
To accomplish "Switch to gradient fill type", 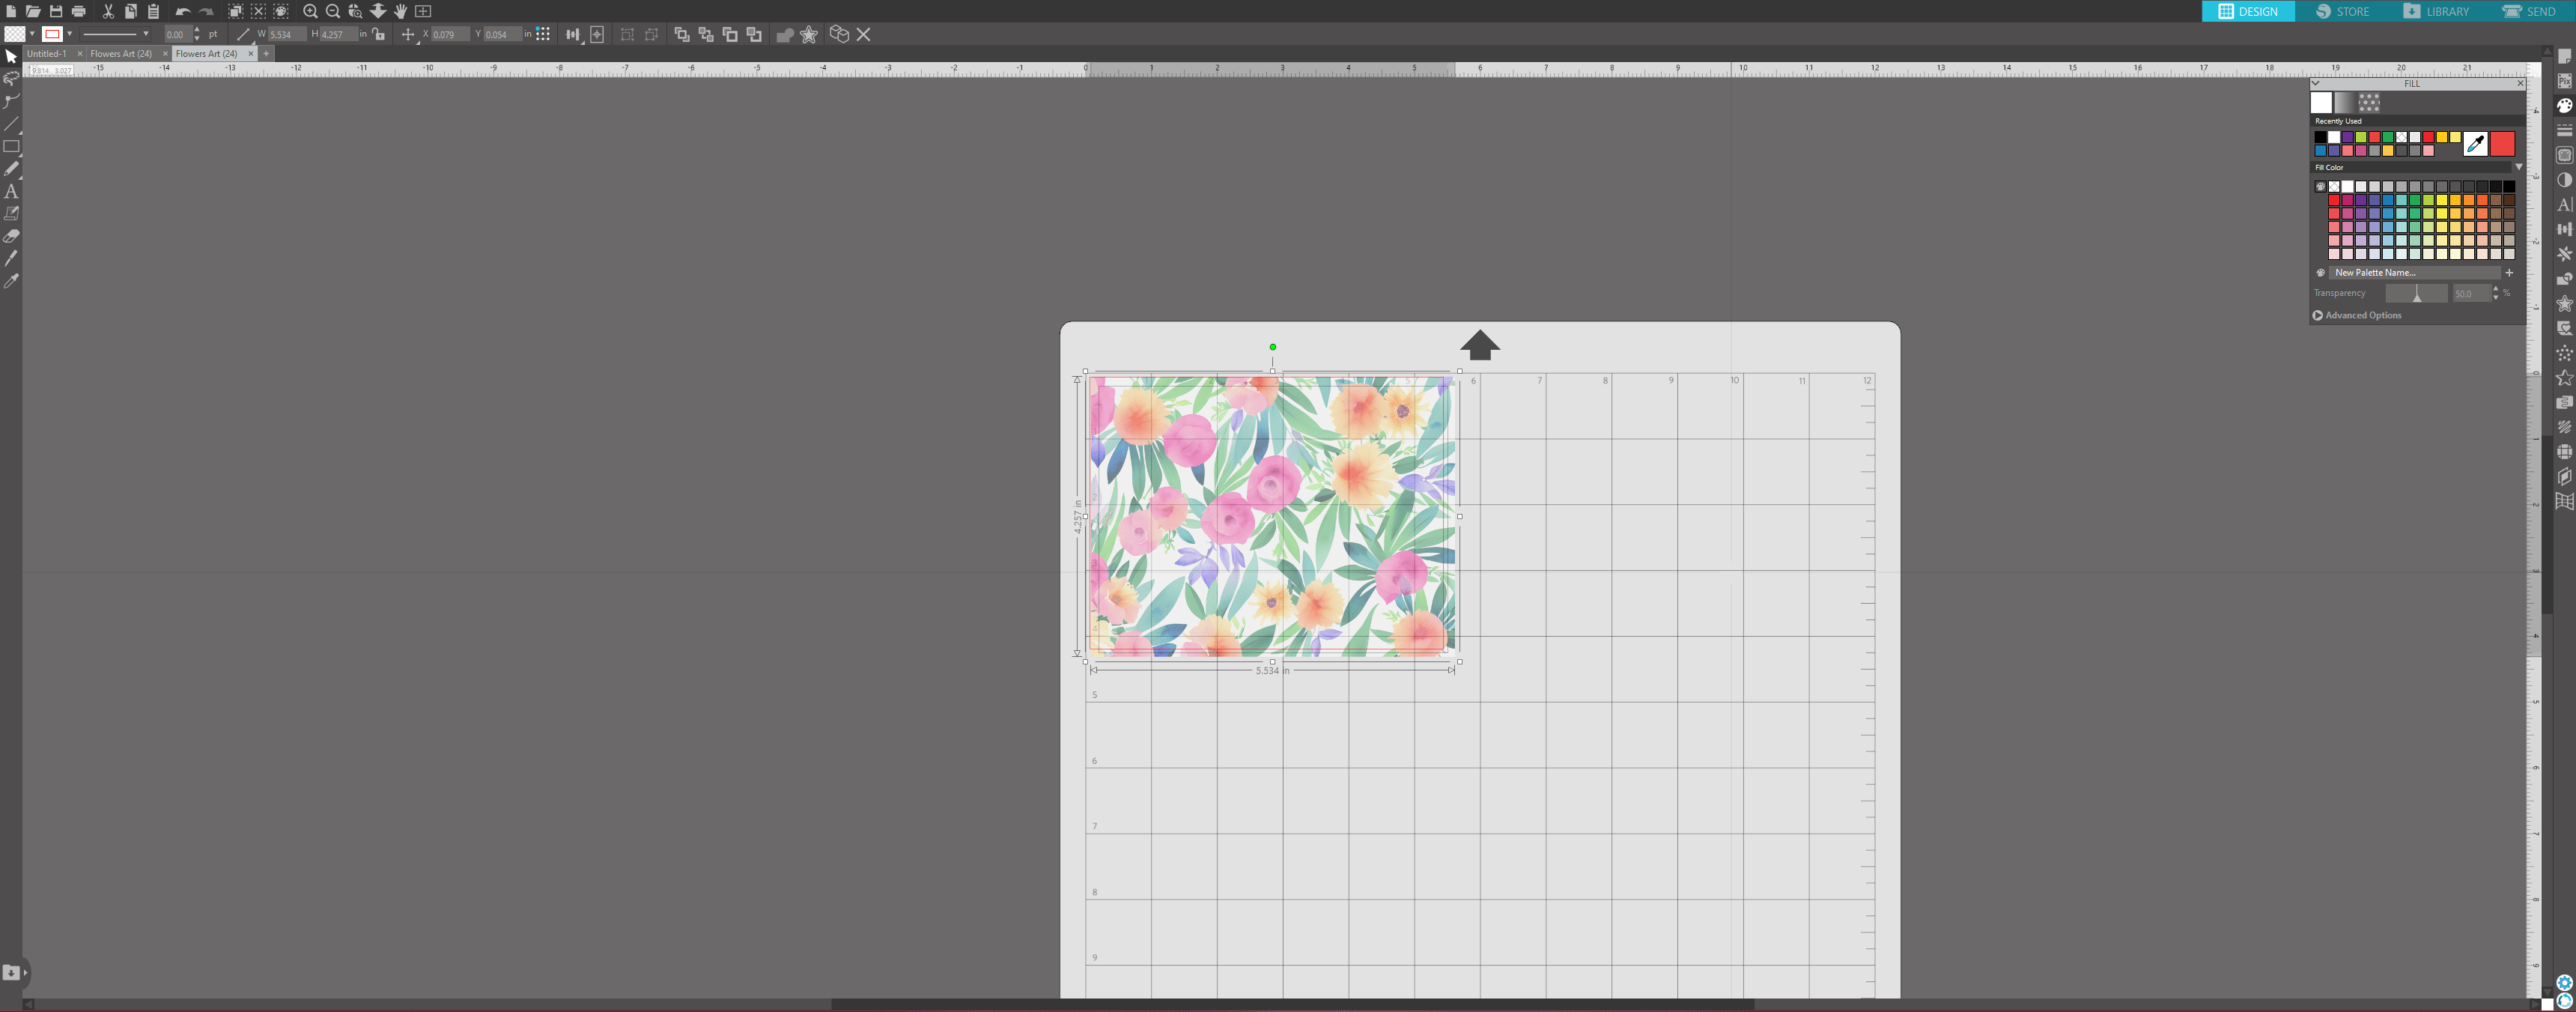I will [x=2344, y=102].
